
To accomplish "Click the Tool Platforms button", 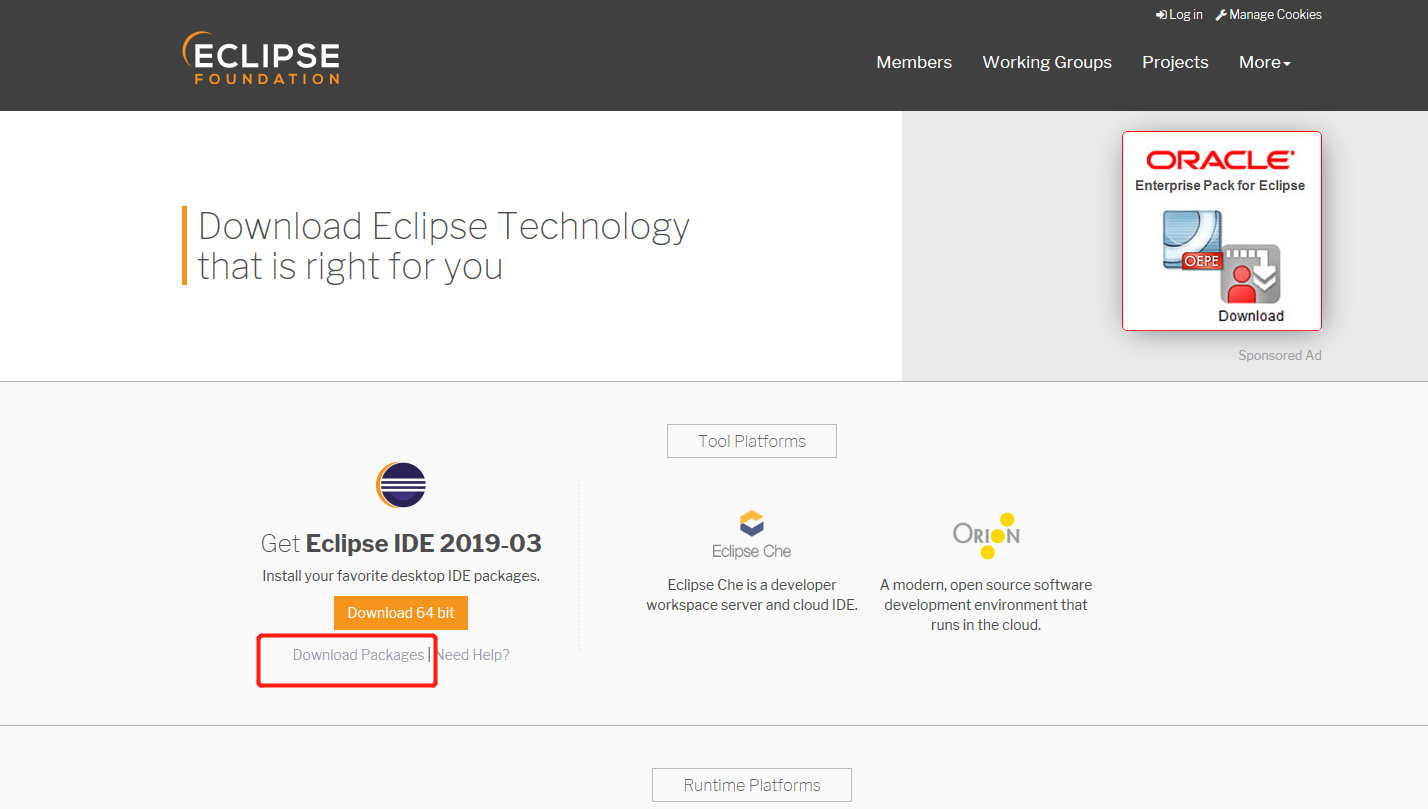I will click(x=751, y=440).
